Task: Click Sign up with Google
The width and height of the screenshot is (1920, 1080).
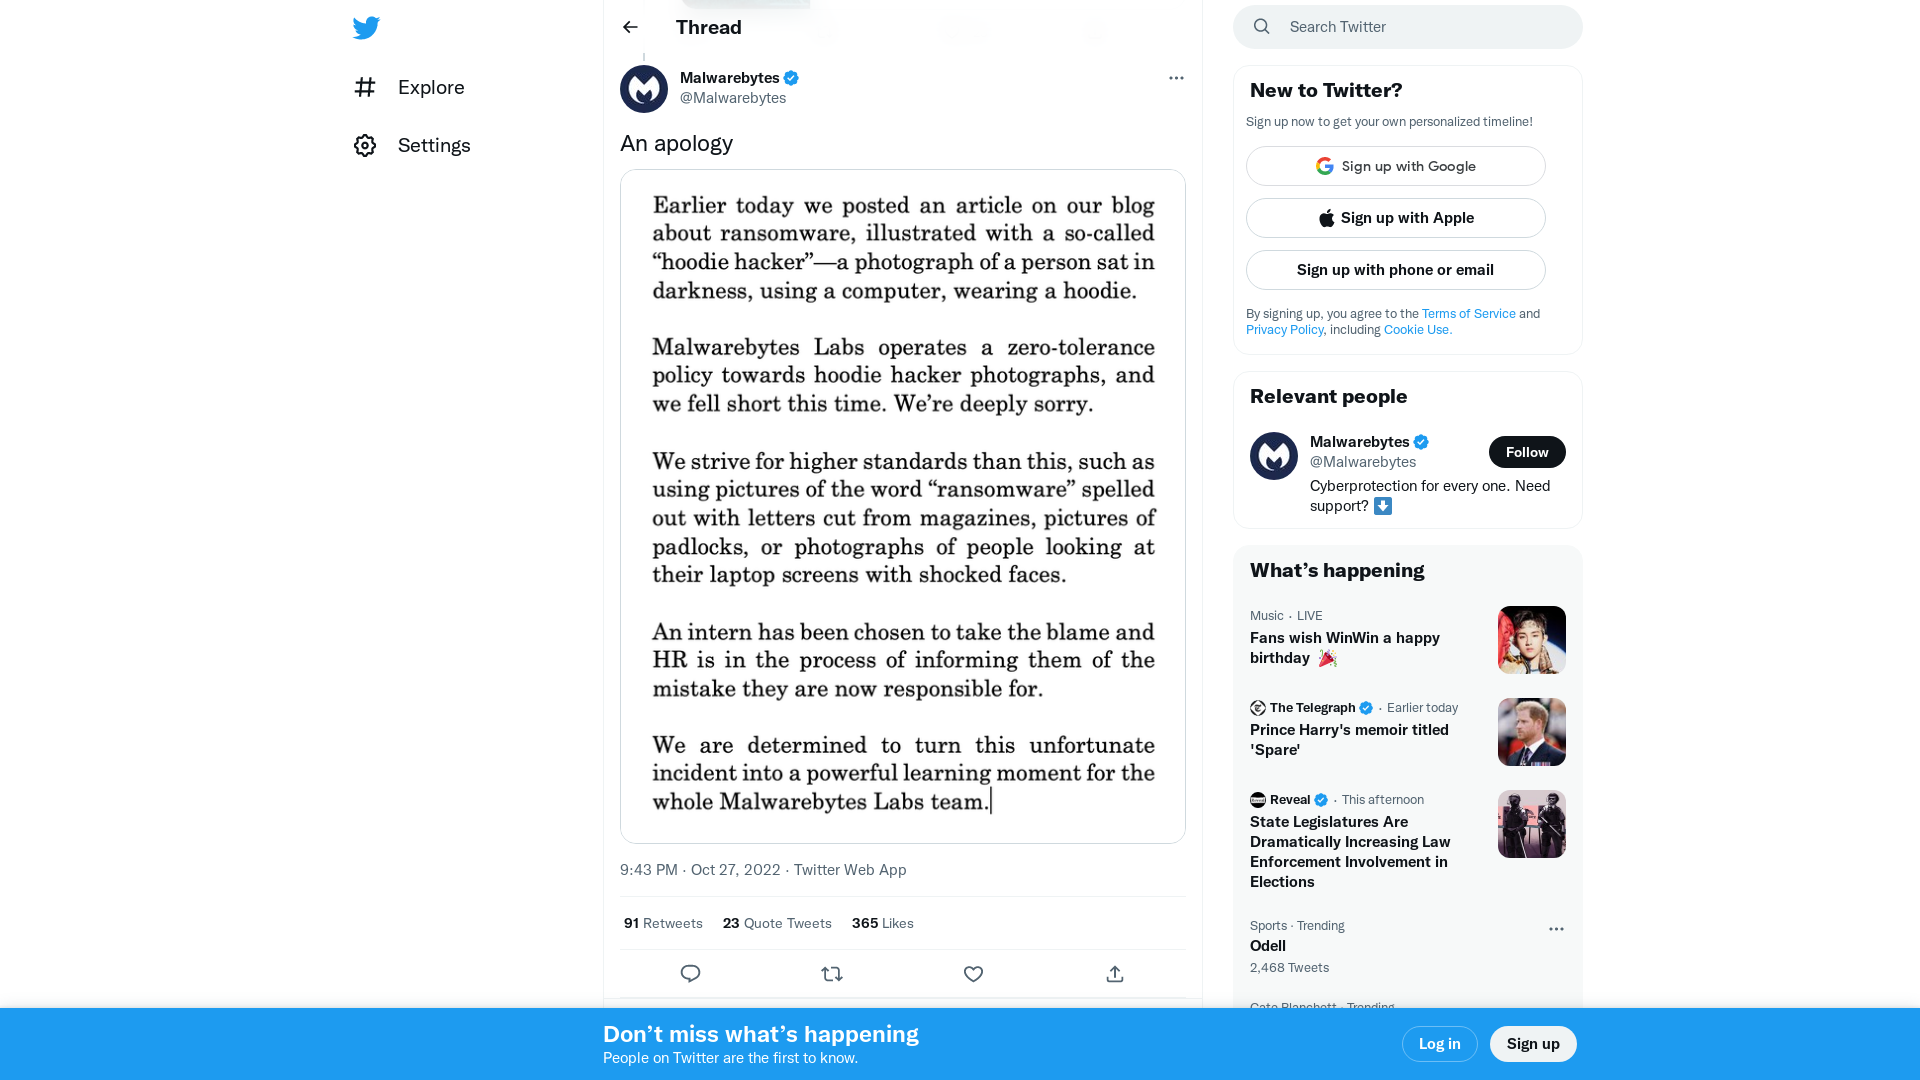Action: pyautogui.click(x=1395, y=166)
